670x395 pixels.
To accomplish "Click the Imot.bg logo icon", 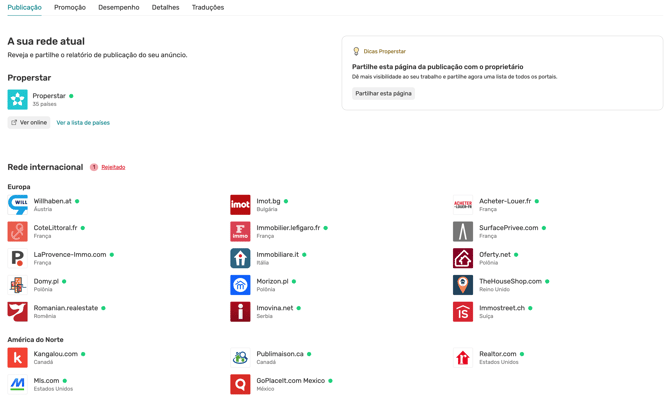I will 240,205.
